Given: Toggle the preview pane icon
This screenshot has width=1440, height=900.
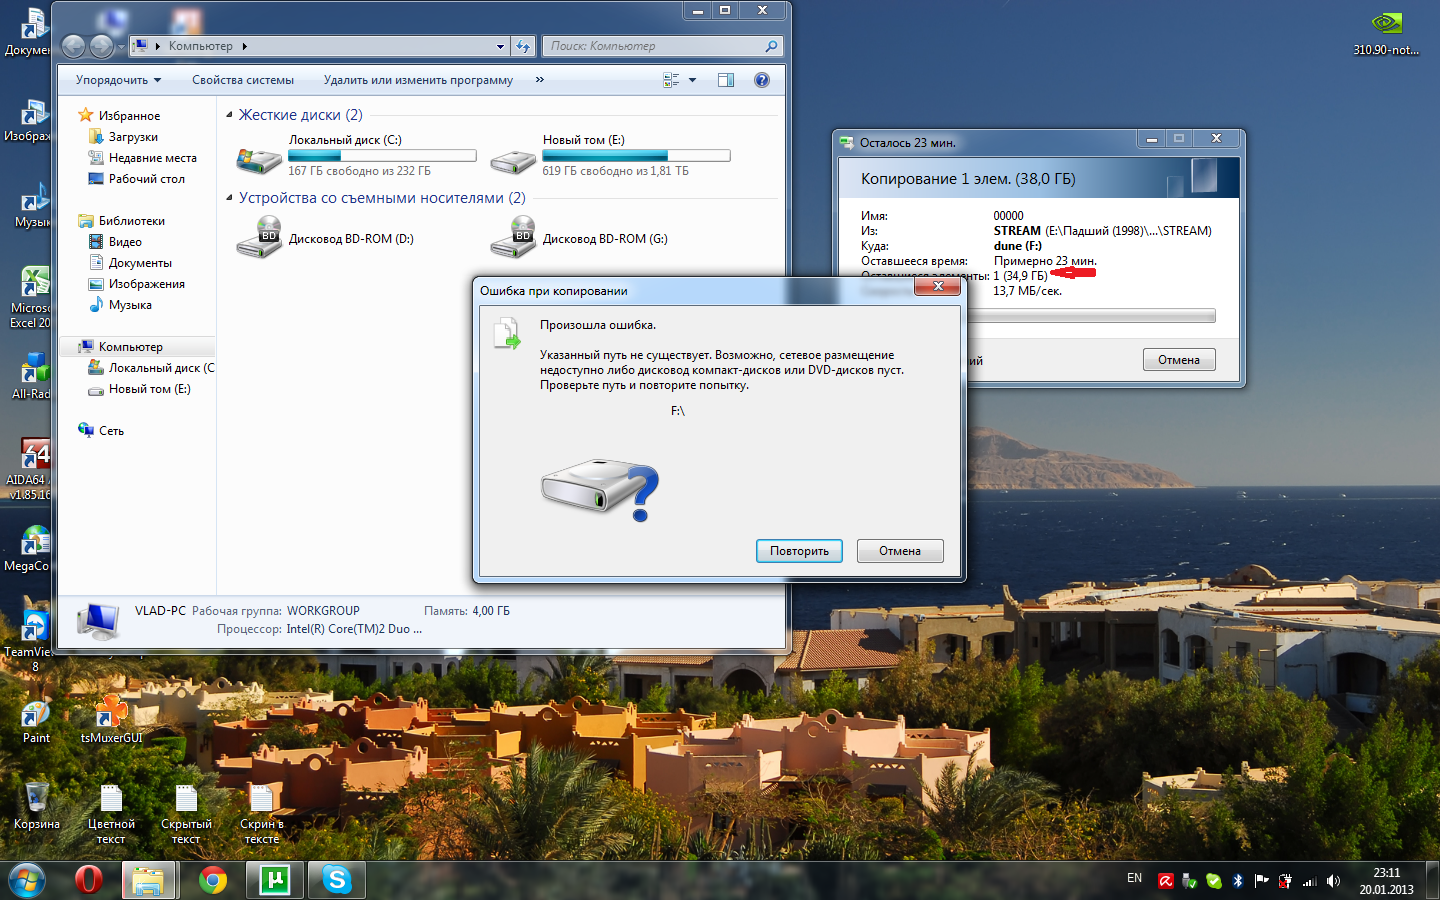Looking at the screenshot, I should coord(726,80).
